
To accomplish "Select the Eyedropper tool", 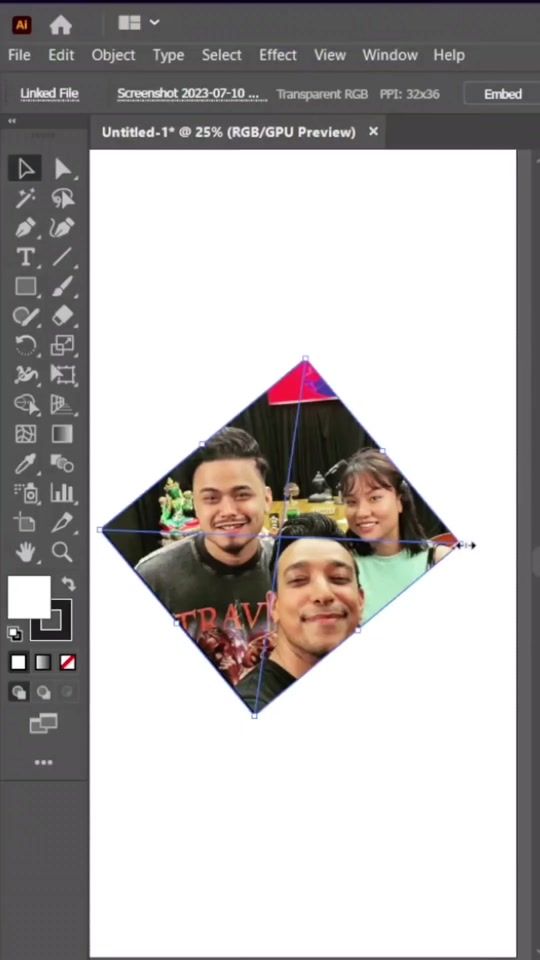I will [25, 463].
